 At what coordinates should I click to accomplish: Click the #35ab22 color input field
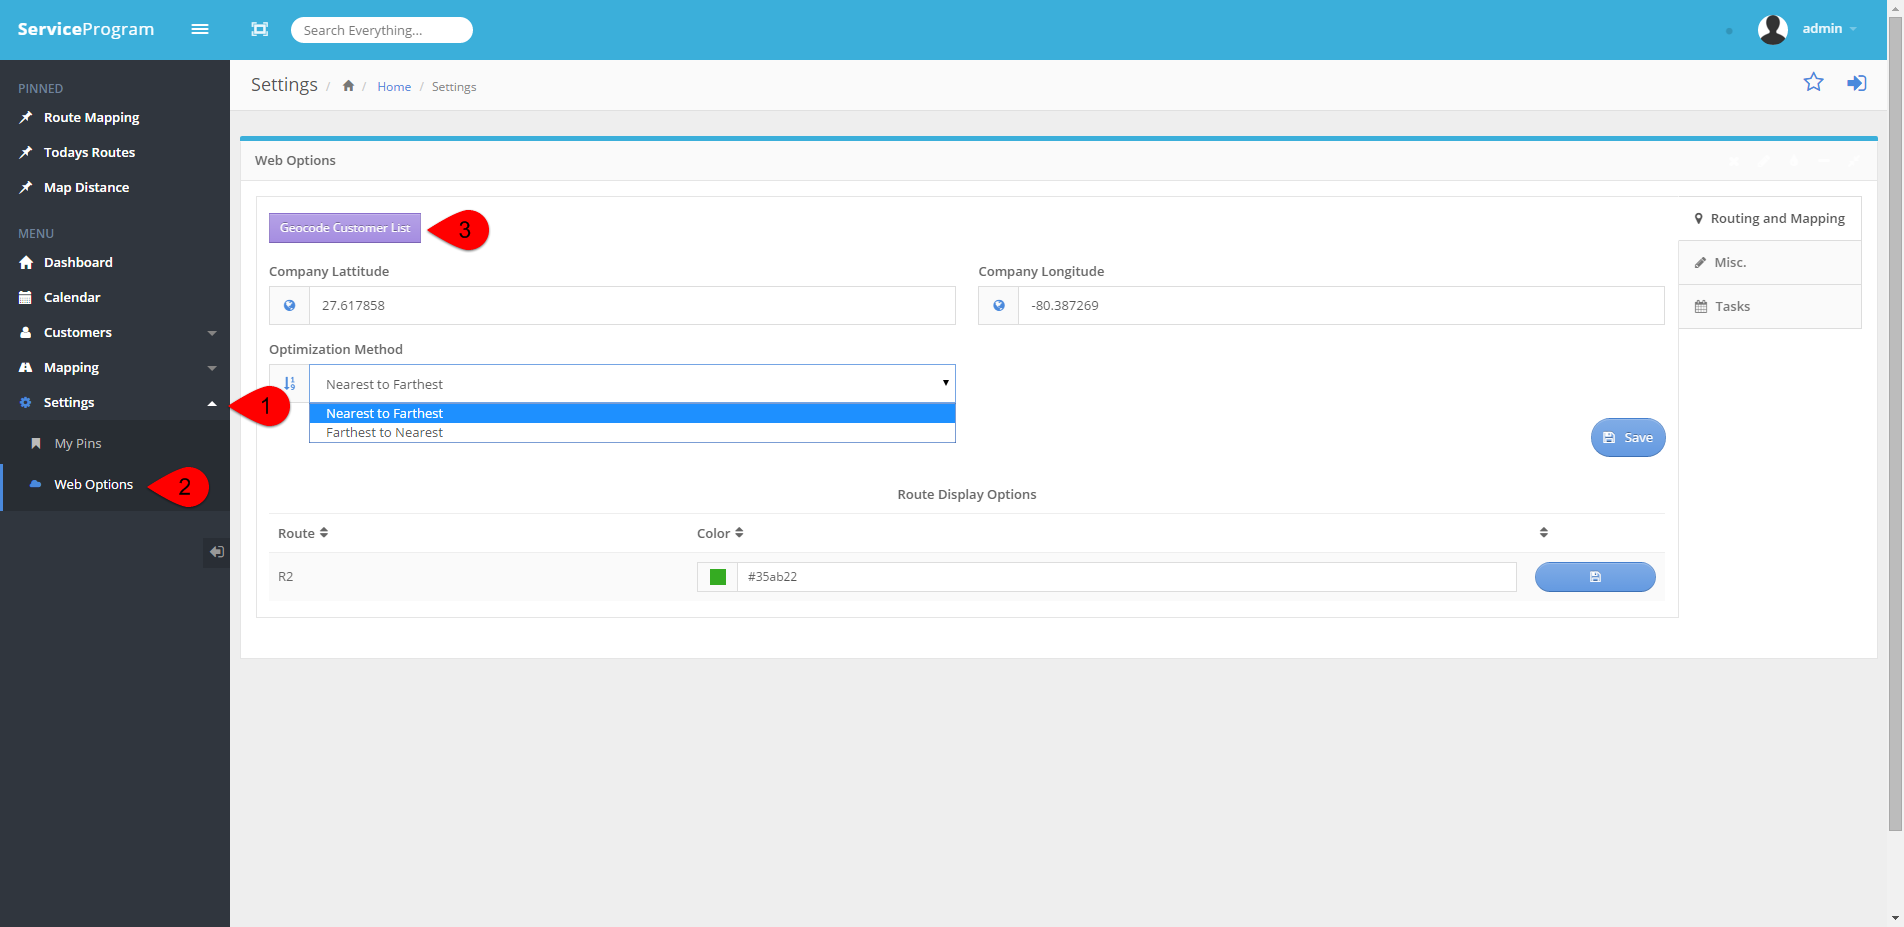point(1126,577)
